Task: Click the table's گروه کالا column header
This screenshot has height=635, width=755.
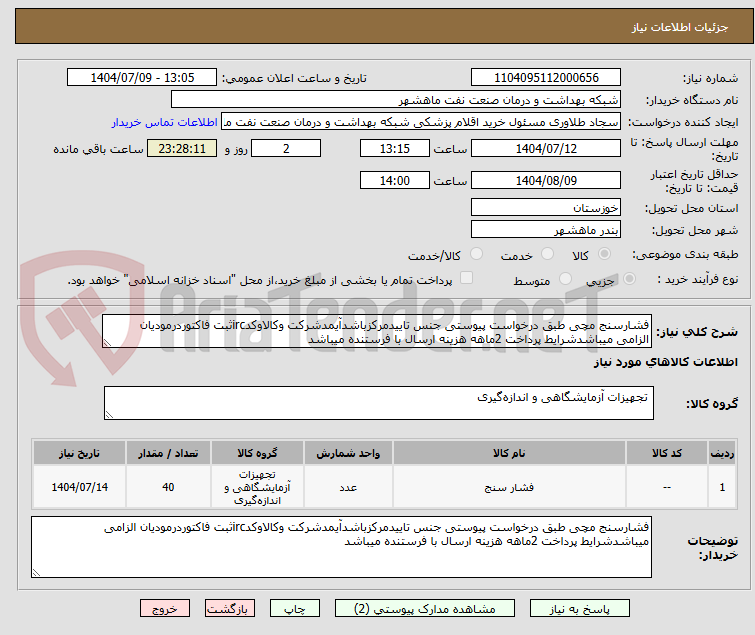Action: (x=257, y=453)
